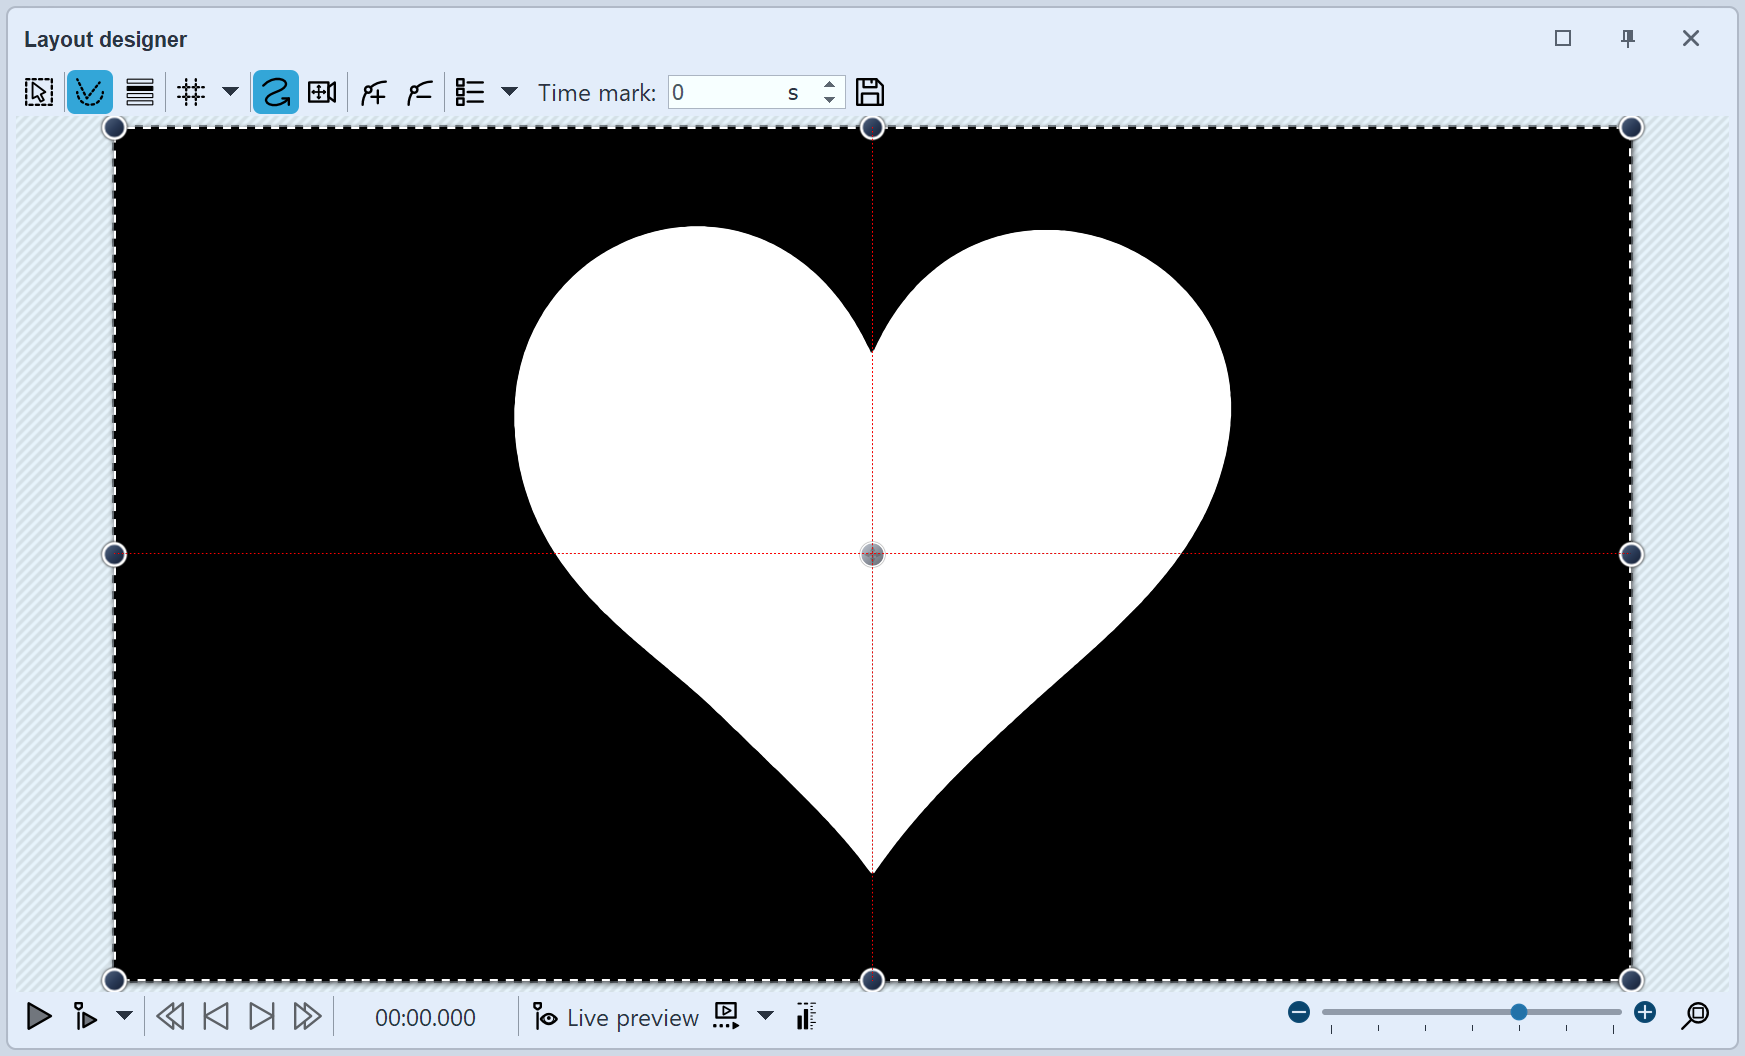Select the rectangular selection tool
The image size is (1745, 1056).
click(x=38, y=91)
